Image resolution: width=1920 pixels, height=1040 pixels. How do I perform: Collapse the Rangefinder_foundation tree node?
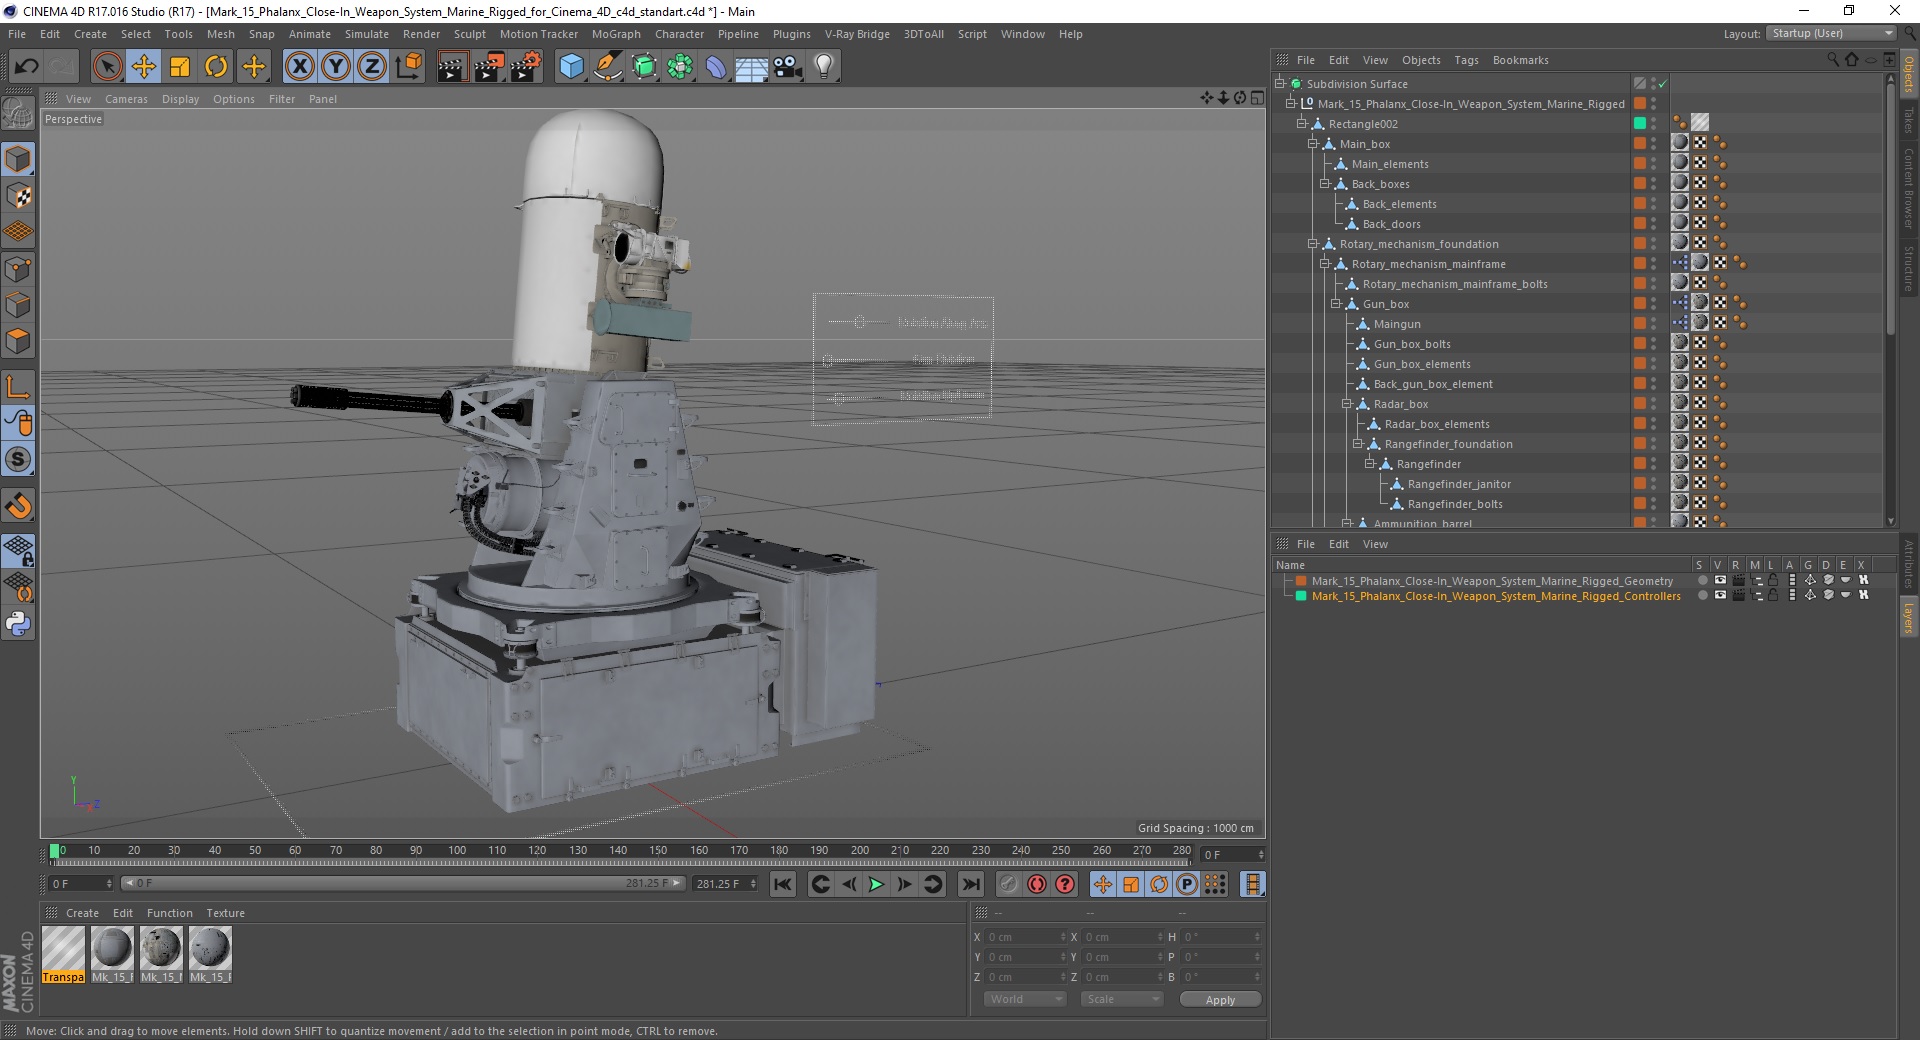coord(1358,444)
